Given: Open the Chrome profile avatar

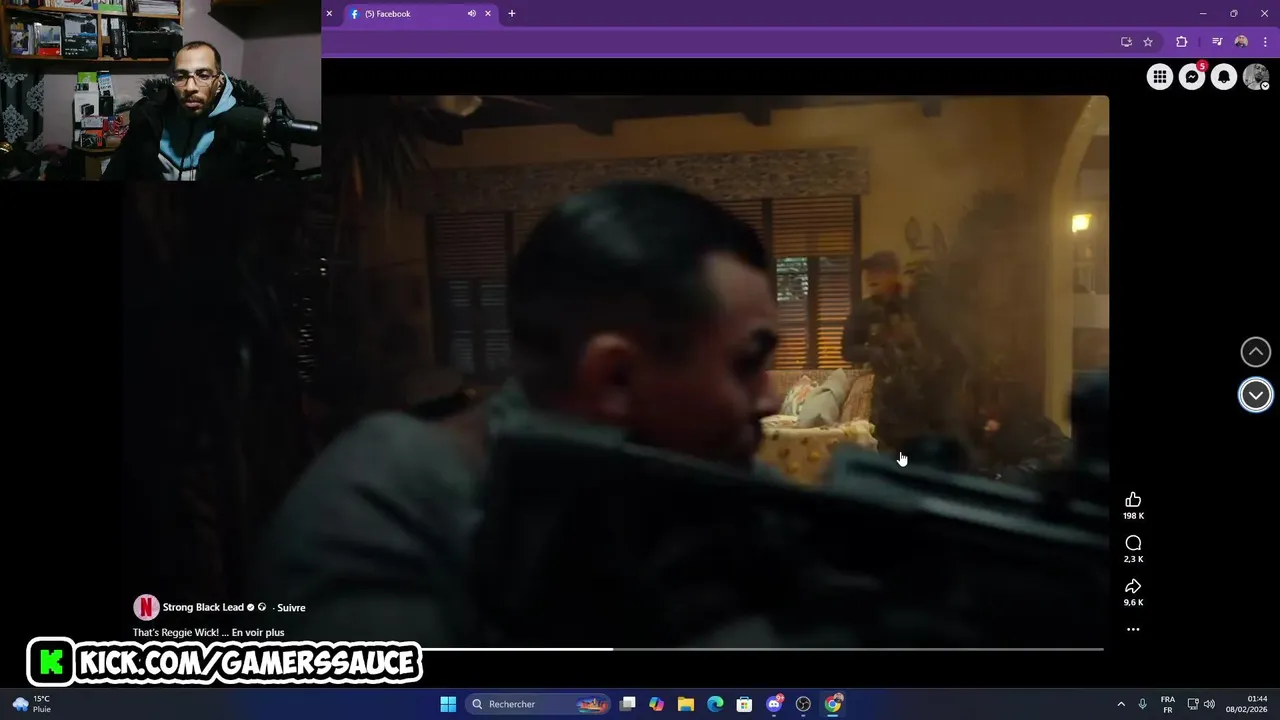Looking at the screenshot, I should pyautogui.click(x=1241, y=42).
